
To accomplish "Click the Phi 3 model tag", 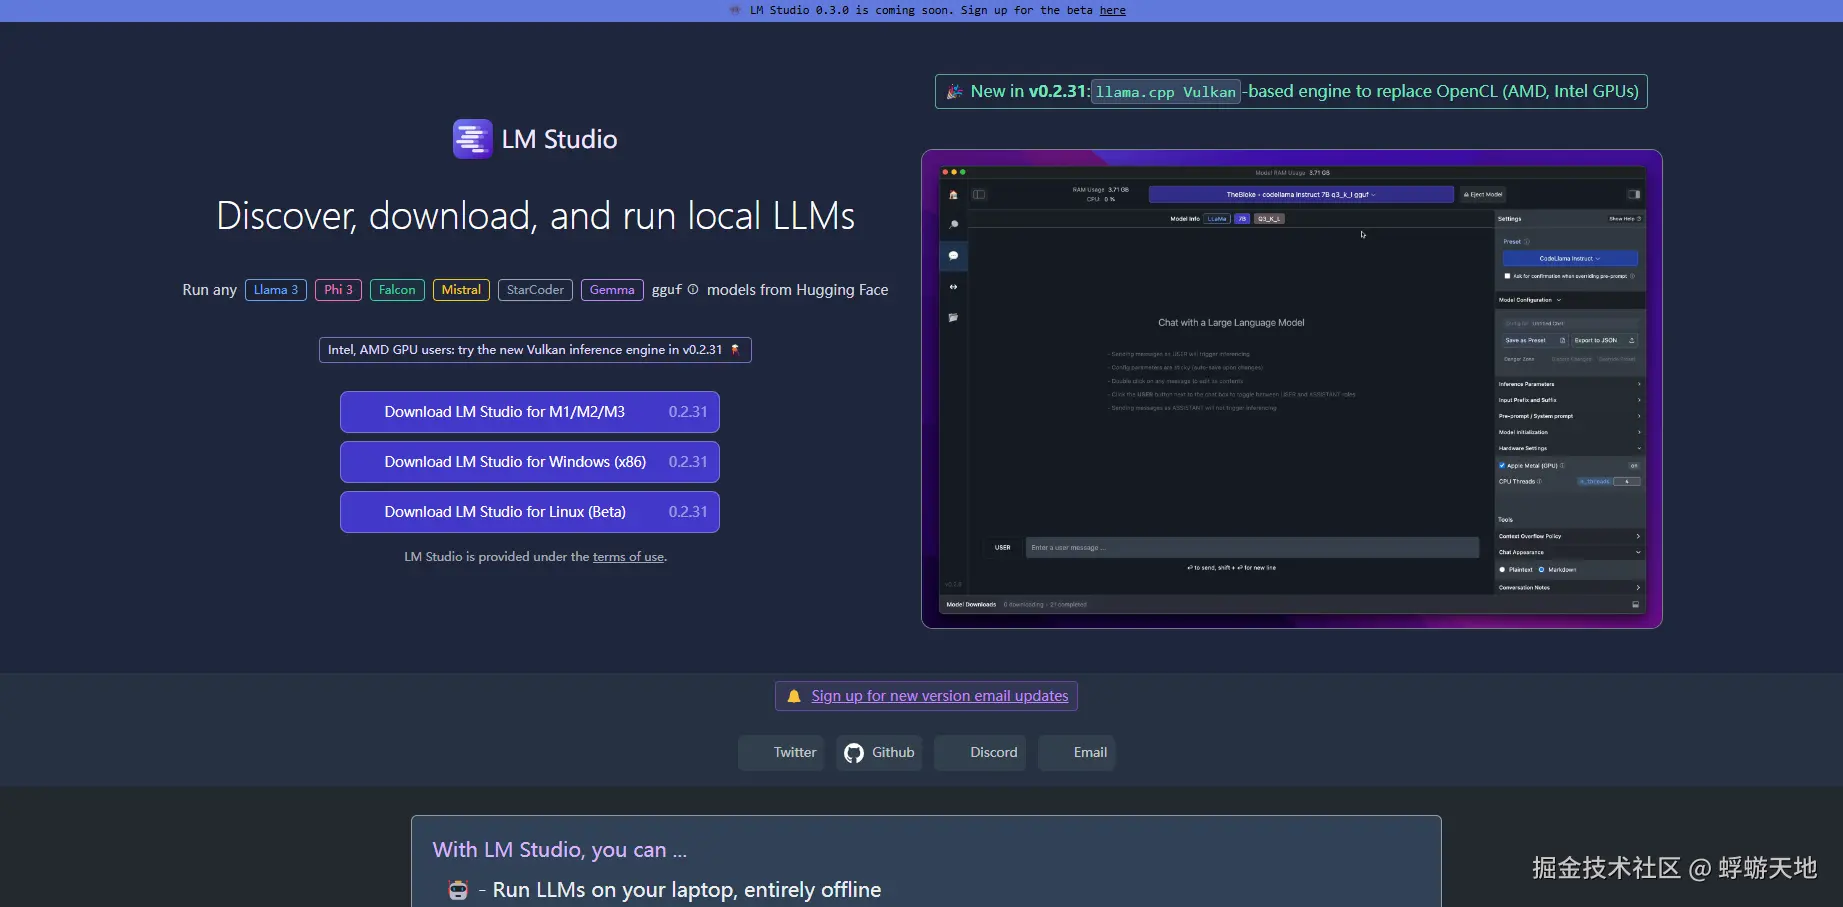I will [338, 290].
